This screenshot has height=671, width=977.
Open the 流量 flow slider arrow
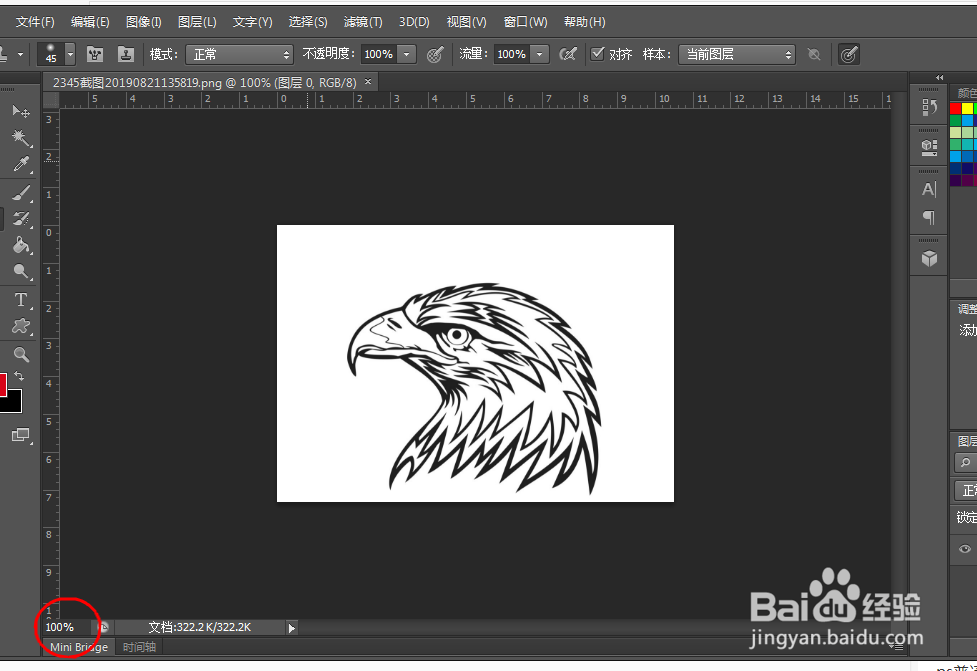[539, 54]
